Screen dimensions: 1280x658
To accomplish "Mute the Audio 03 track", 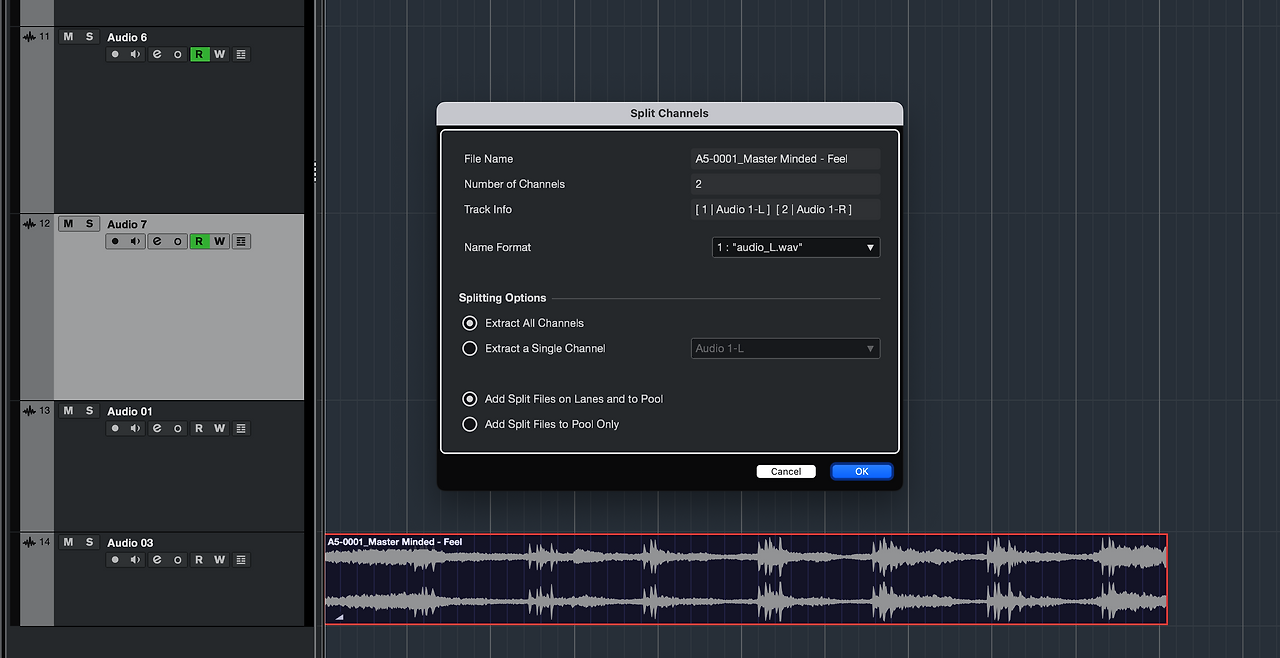I will (x=68, y=543).
